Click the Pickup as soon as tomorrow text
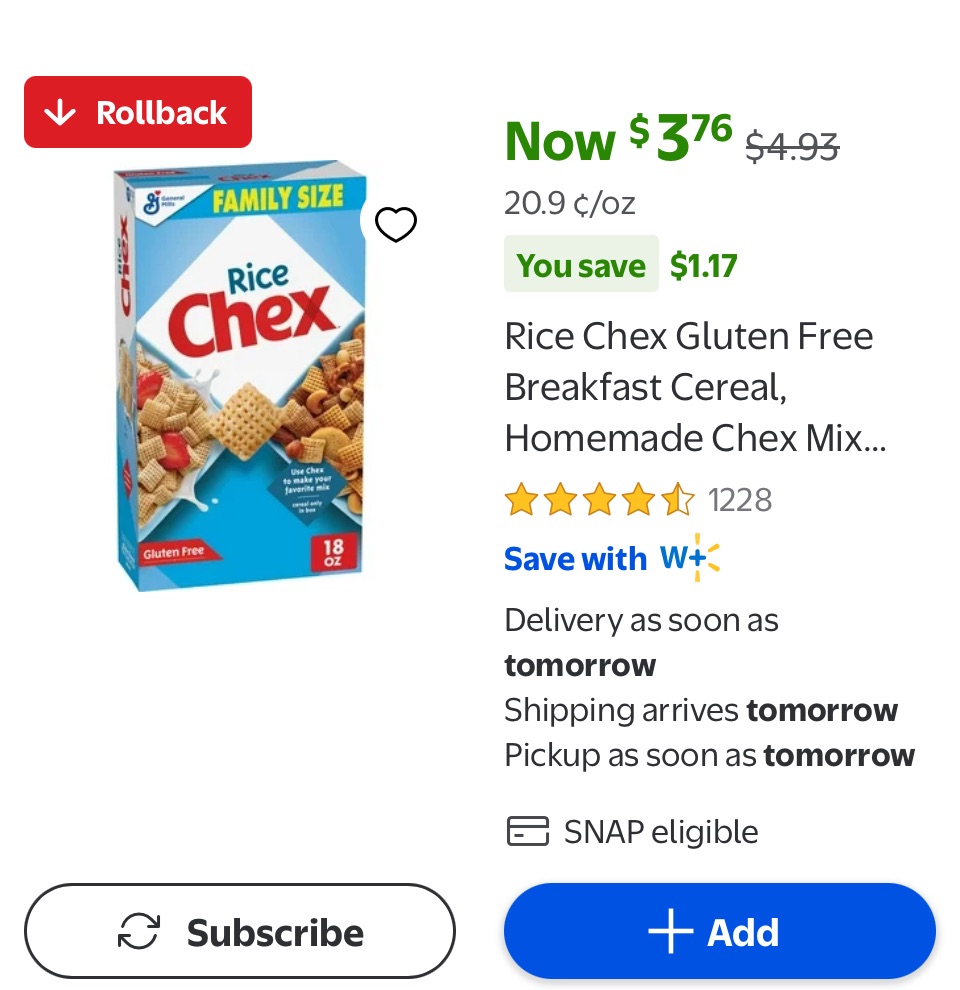 (709, 755)
